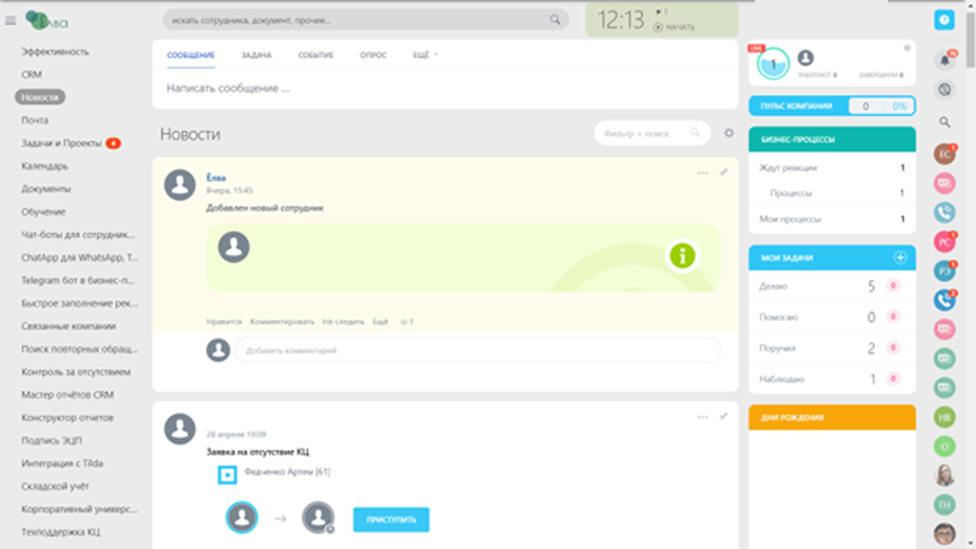Open Складской учёт menu item
Viewport: 976px width, 549px height.
point(55,486)
